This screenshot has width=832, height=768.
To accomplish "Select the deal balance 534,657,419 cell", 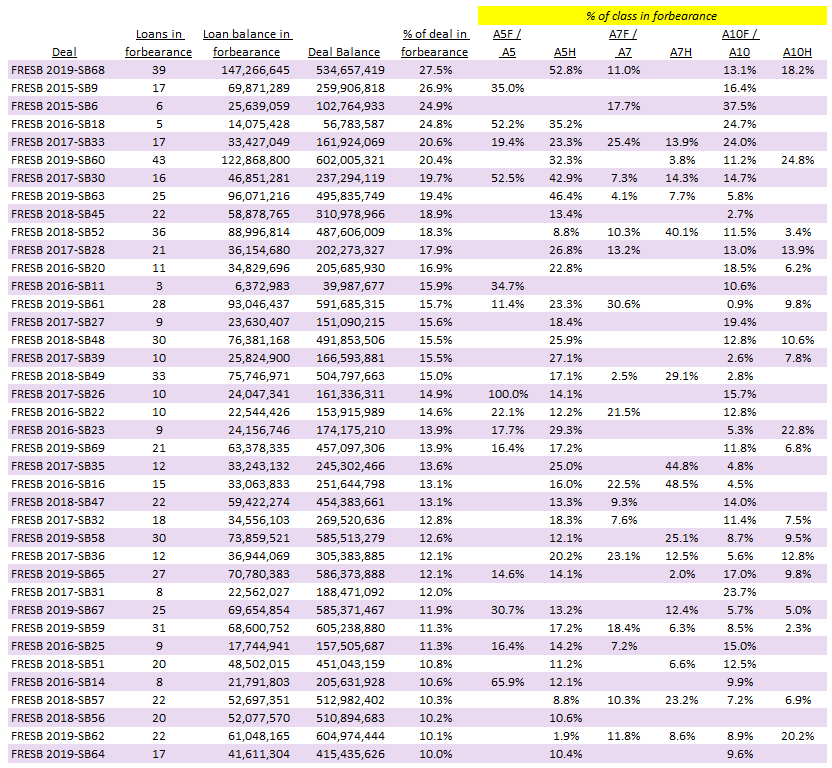I will coord(346,70).
